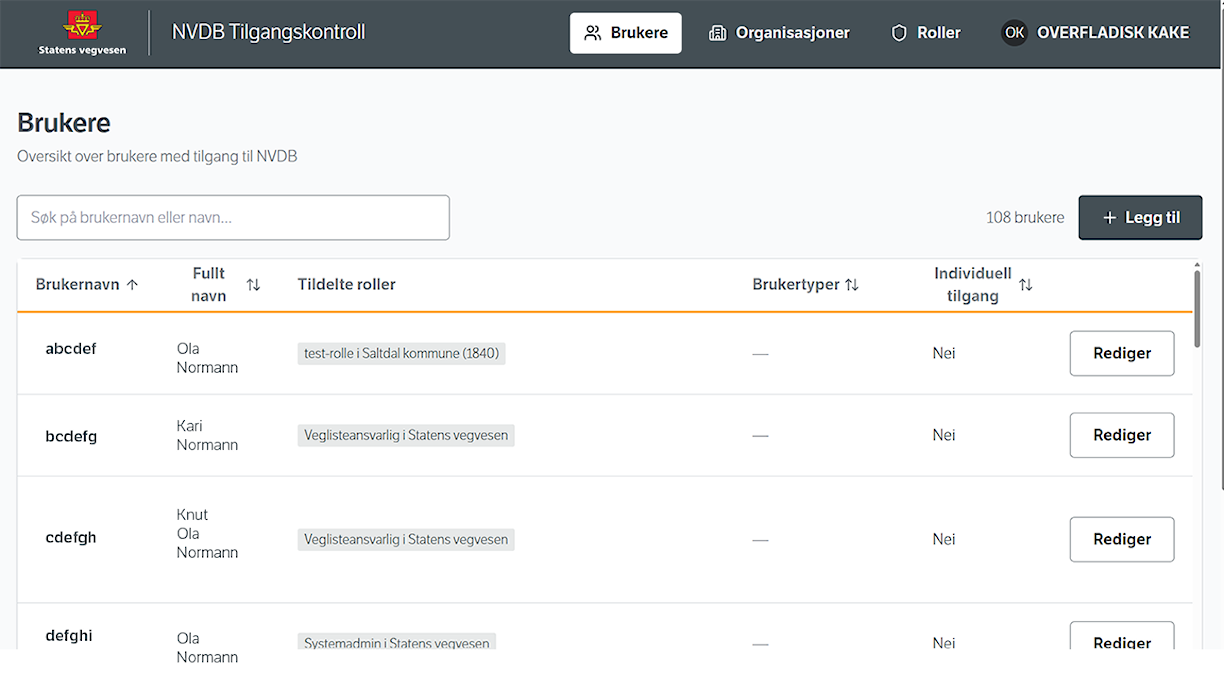Sort by Brukernavn using the up arrow
1224x689 pixels.
132,285
